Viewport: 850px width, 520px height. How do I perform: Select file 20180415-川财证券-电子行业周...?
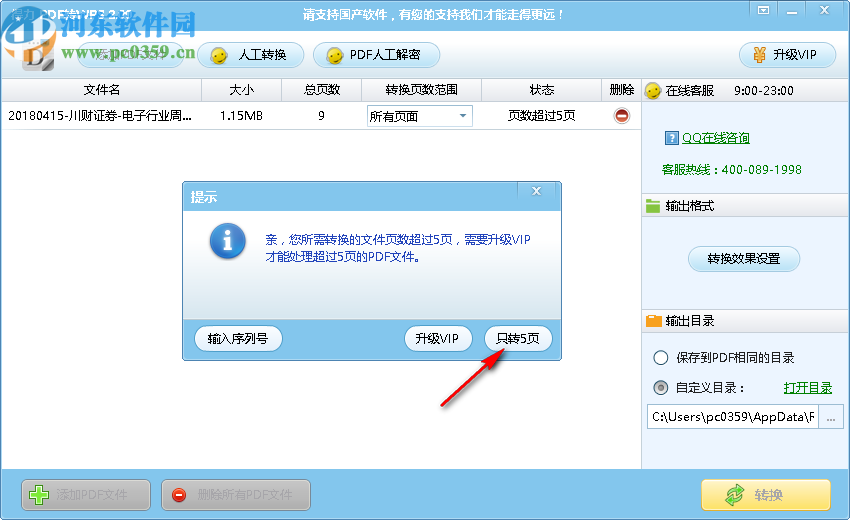(100, 115)
